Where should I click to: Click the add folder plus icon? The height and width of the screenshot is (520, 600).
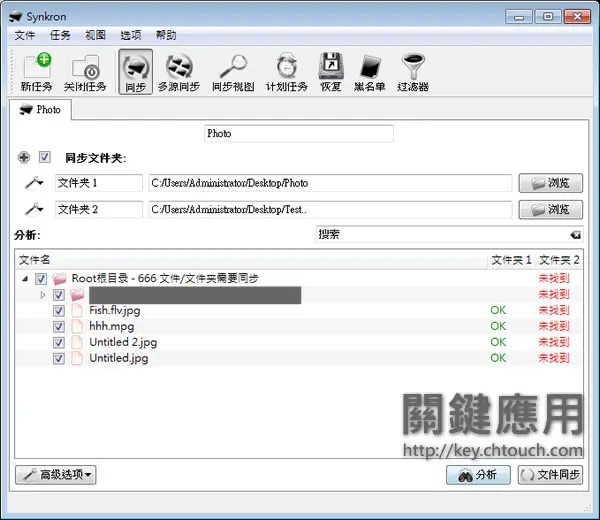pyautogui.click(x=24, y=157)
